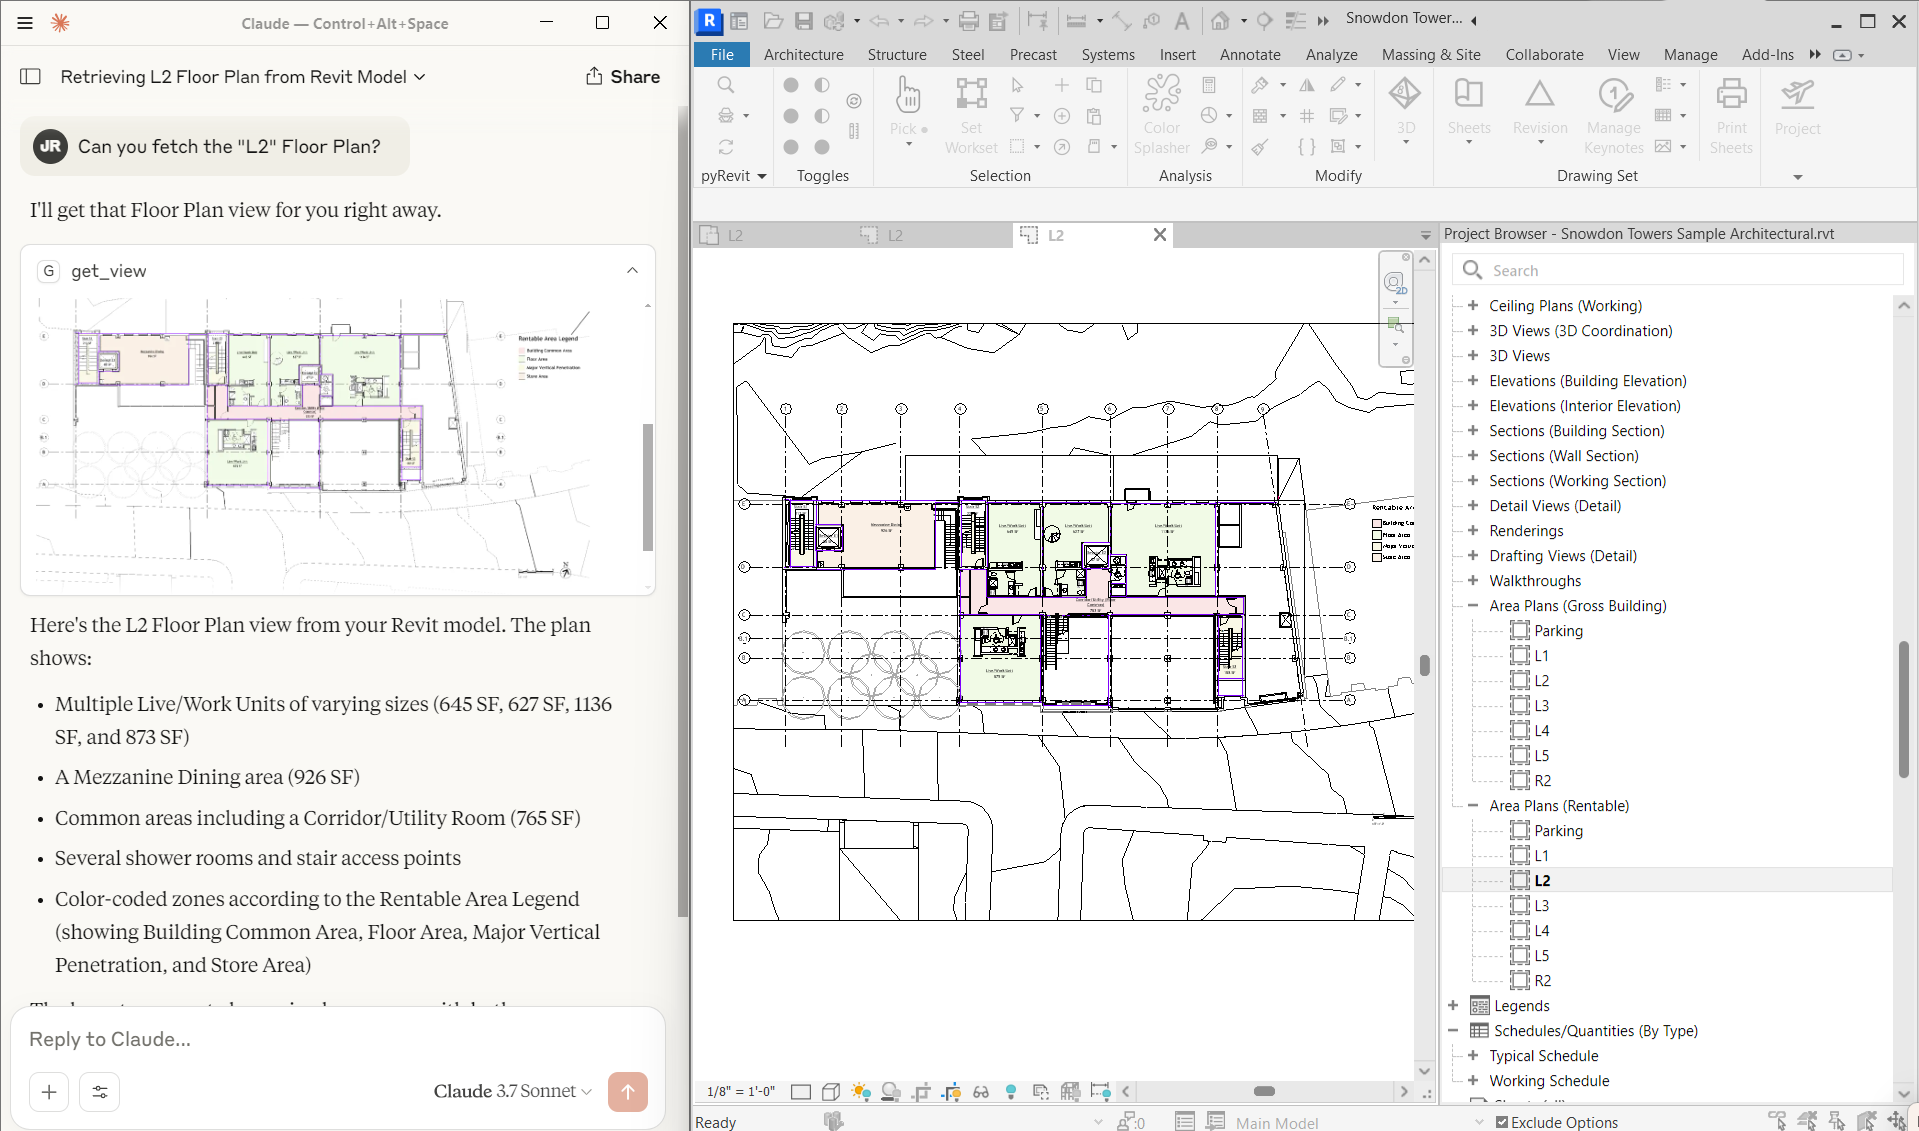Toggle the bottom-left circle in Toggles panel
The height and width of the screenshot is (1131, 1919).
(x=791, y=147)
